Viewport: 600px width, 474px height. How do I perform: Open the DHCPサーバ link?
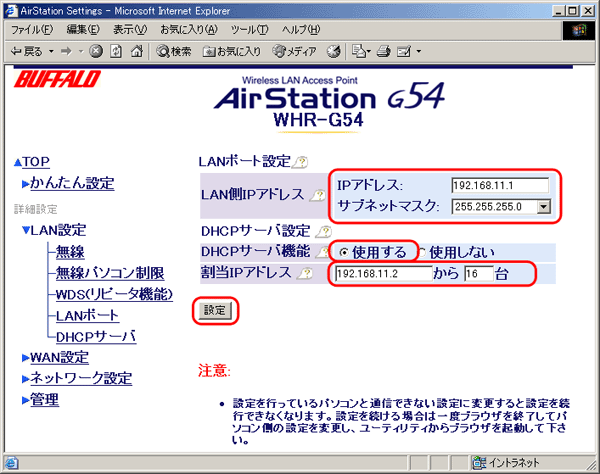point(96,337)
